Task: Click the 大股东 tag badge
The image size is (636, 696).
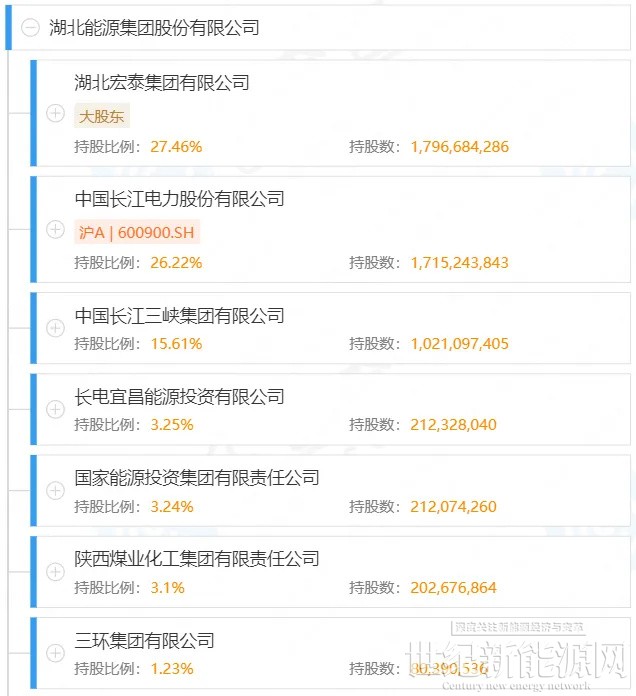Action: pyautogui.click(x=102, y=116)
